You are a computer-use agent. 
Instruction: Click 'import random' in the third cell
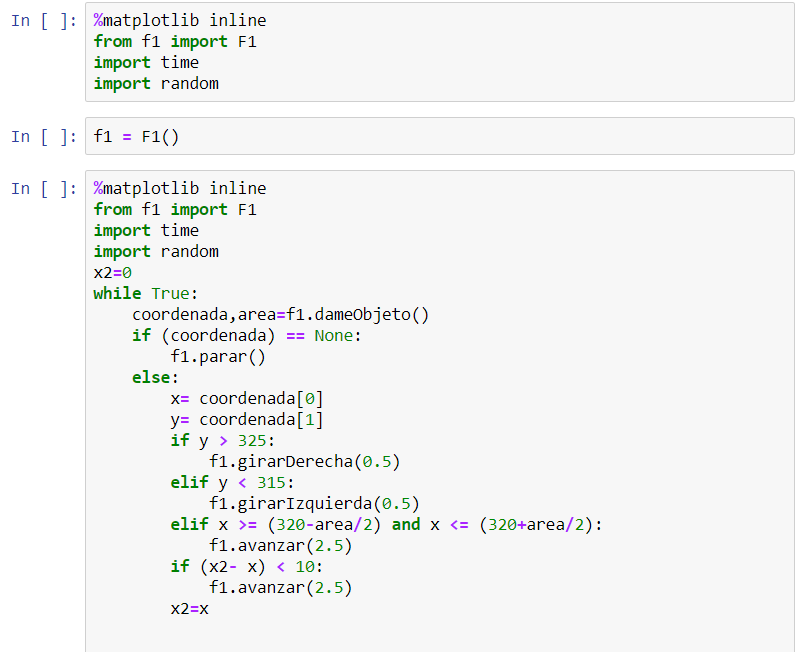click(156, 252)
